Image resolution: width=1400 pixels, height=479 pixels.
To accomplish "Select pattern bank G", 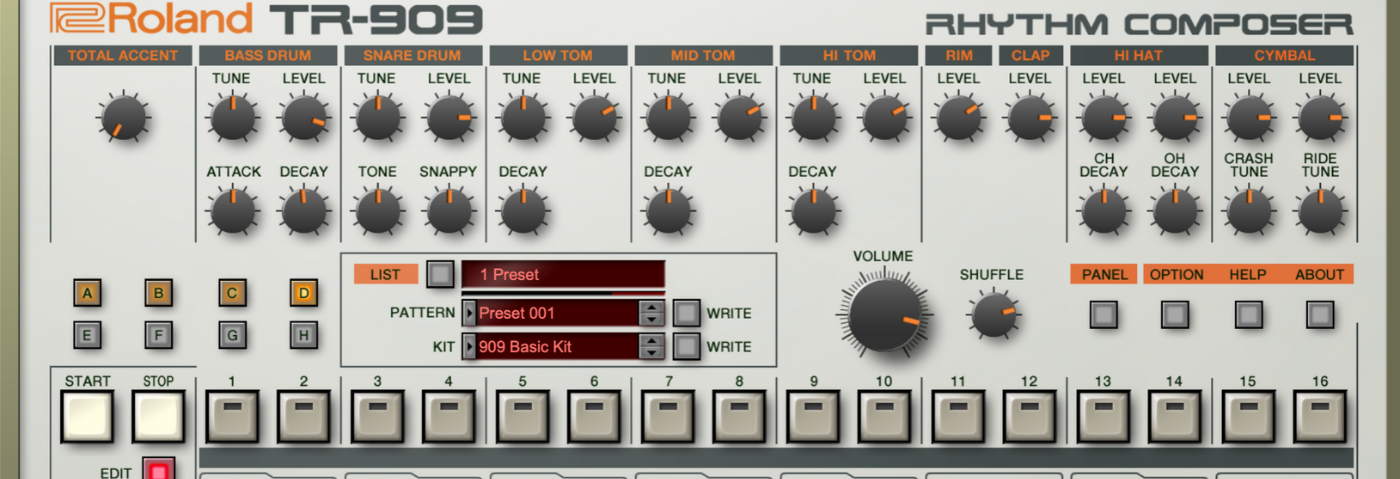I will pos(232,335).
